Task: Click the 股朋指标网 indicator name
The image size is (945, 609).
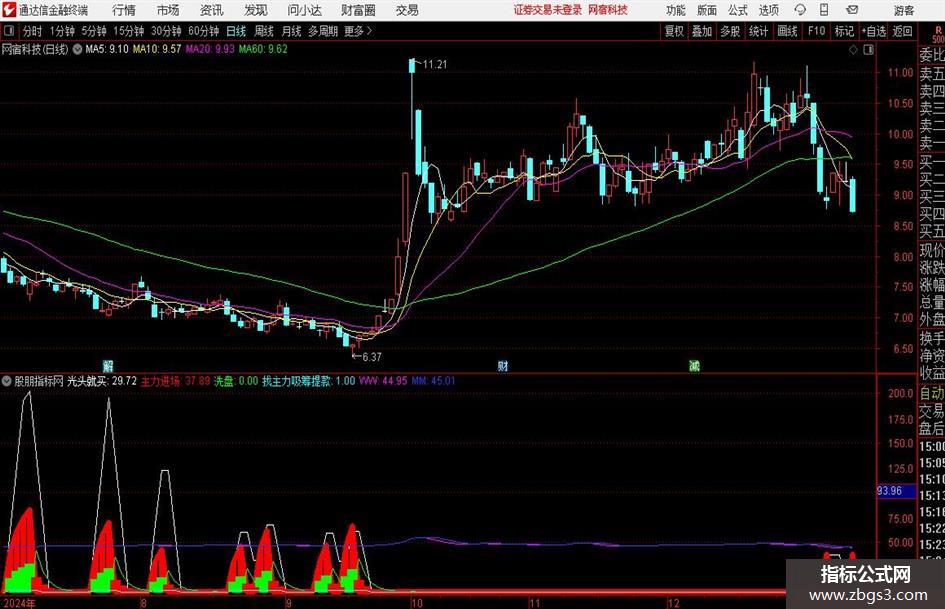Action: tap(39, 381)
